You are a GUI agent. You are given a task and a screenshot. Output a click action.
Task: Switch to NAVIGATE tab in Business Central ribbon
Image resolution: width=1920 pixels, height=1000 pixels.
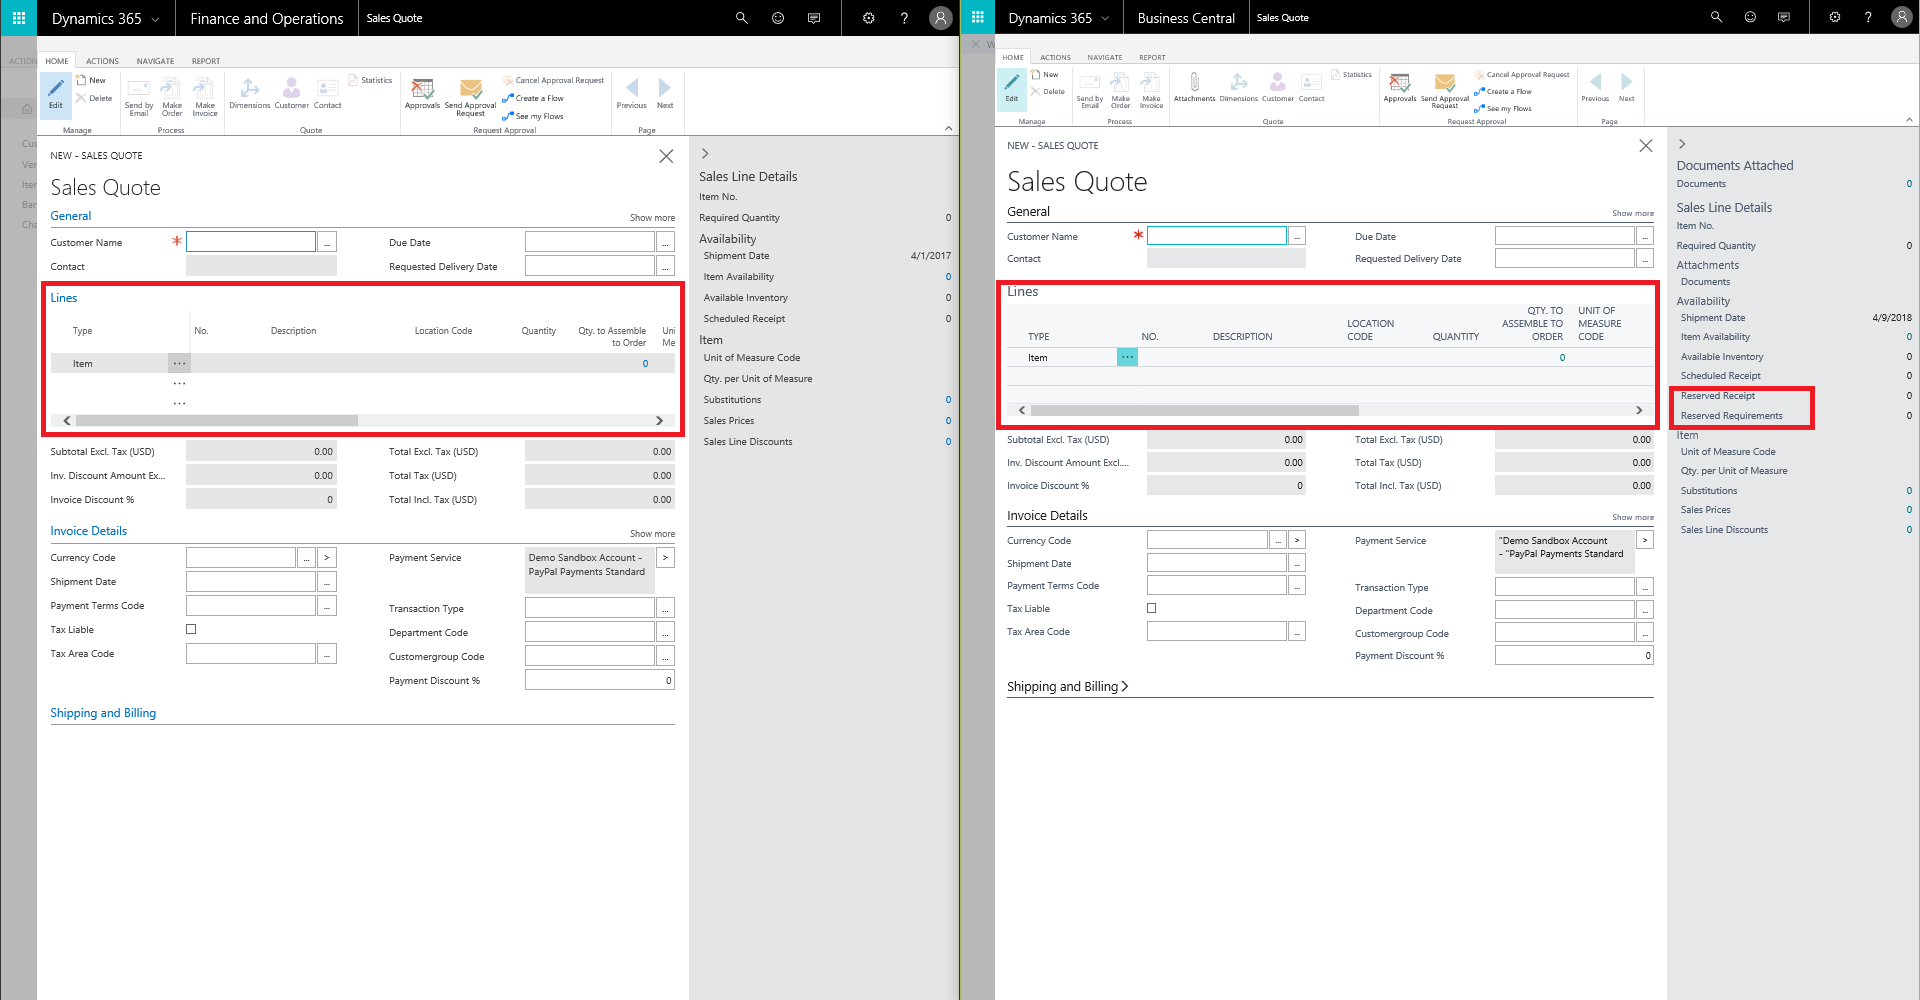pyautogui.click(x=1105, y=57)
